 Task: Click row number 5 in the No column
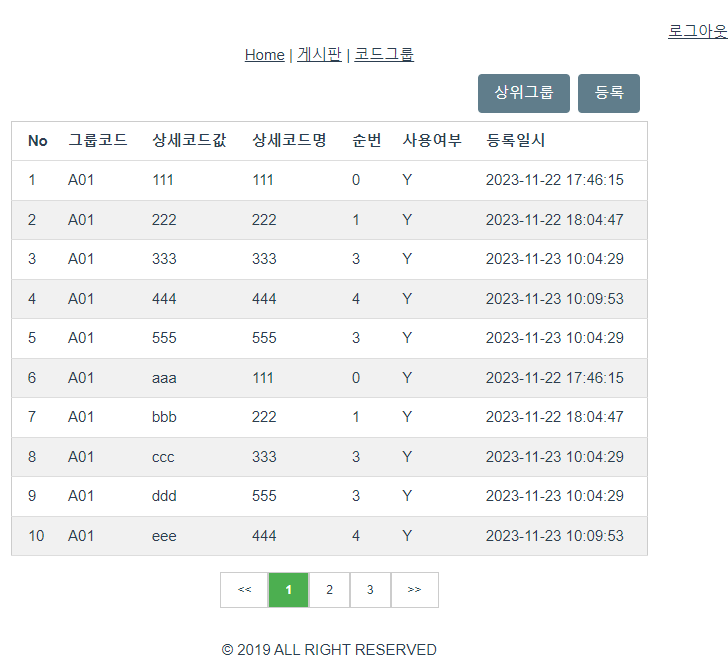[32, 338]
